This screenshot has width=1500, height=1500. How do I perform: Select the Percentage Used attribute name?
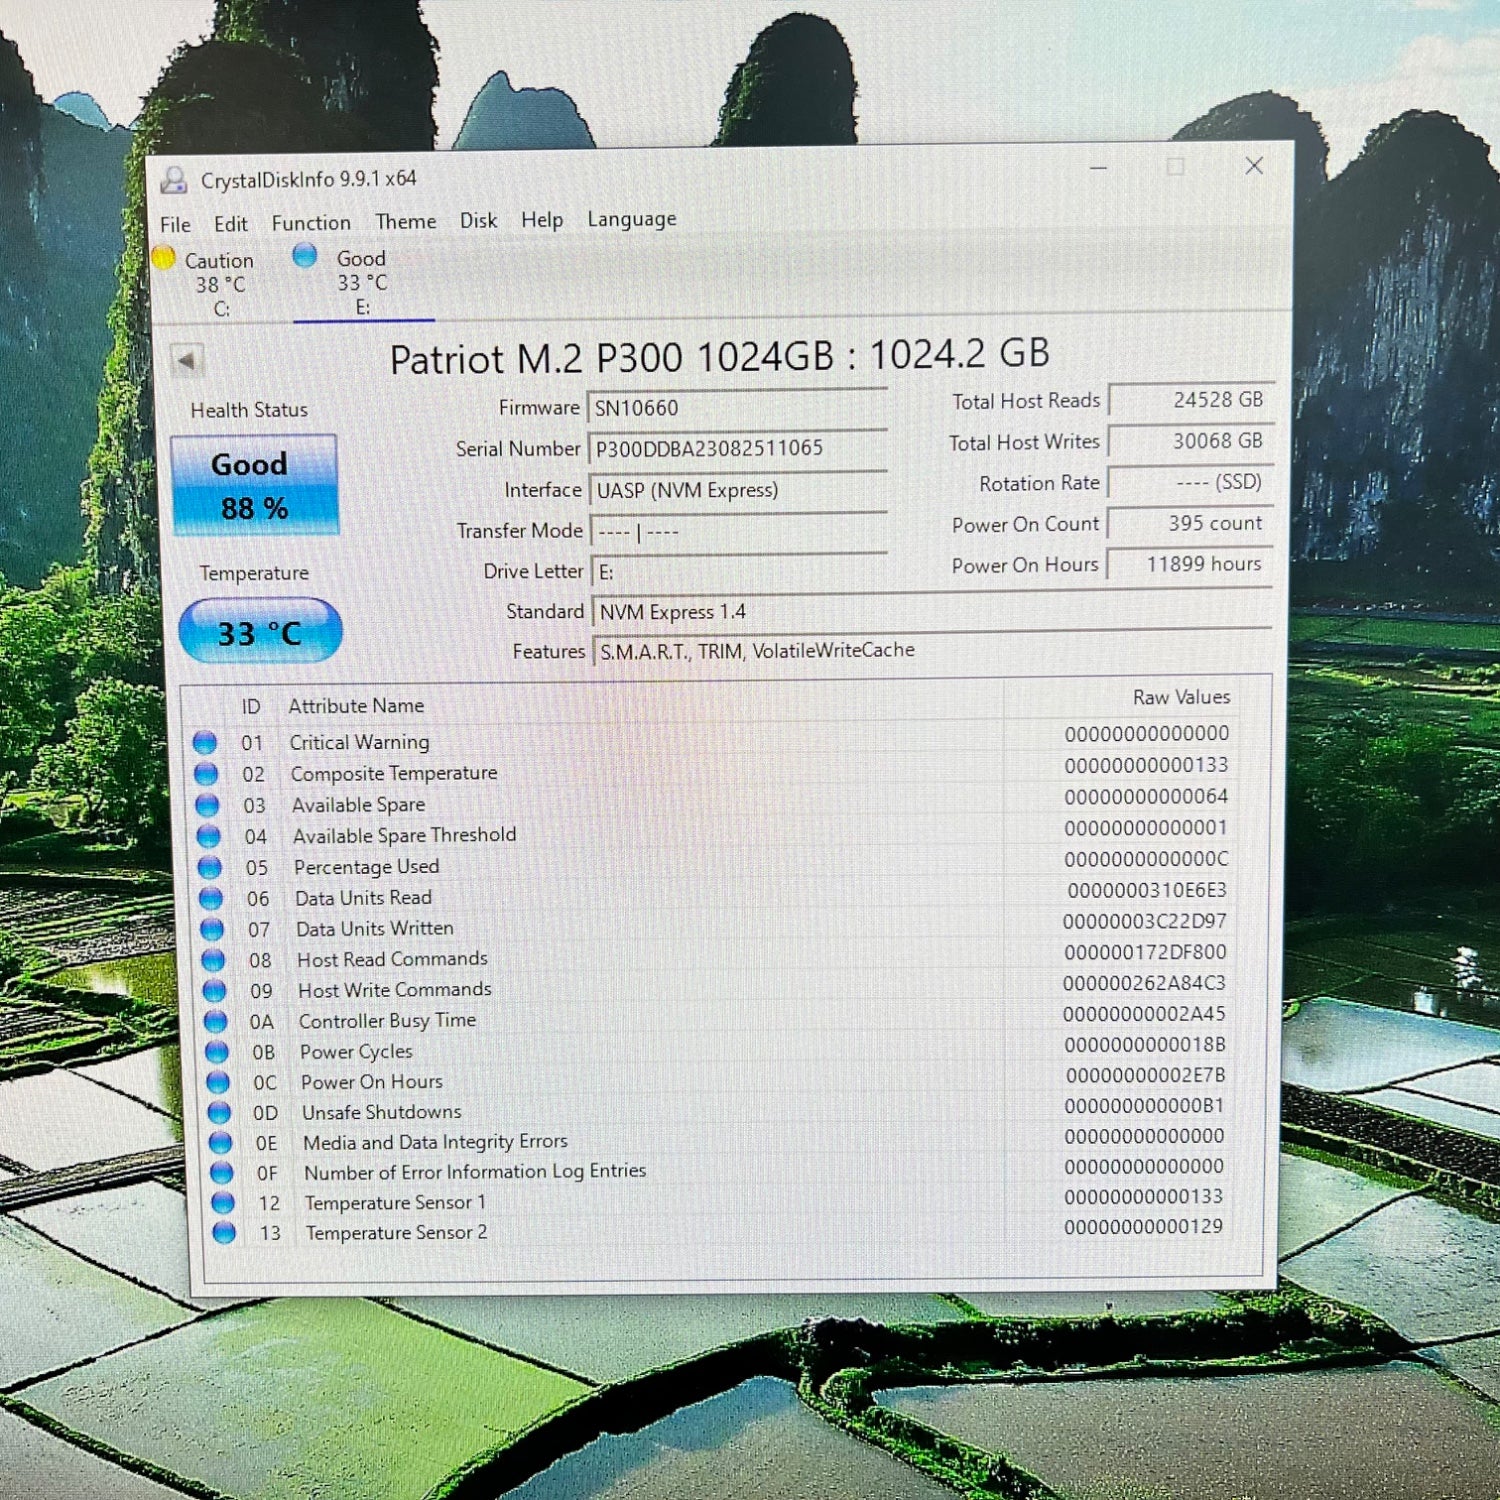(366, 867)
